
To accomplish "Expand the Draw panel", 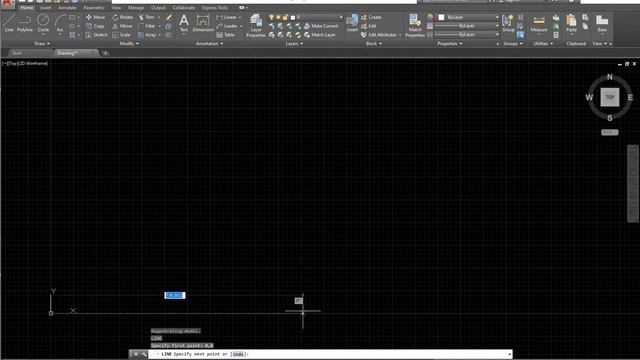I will 42,44.
